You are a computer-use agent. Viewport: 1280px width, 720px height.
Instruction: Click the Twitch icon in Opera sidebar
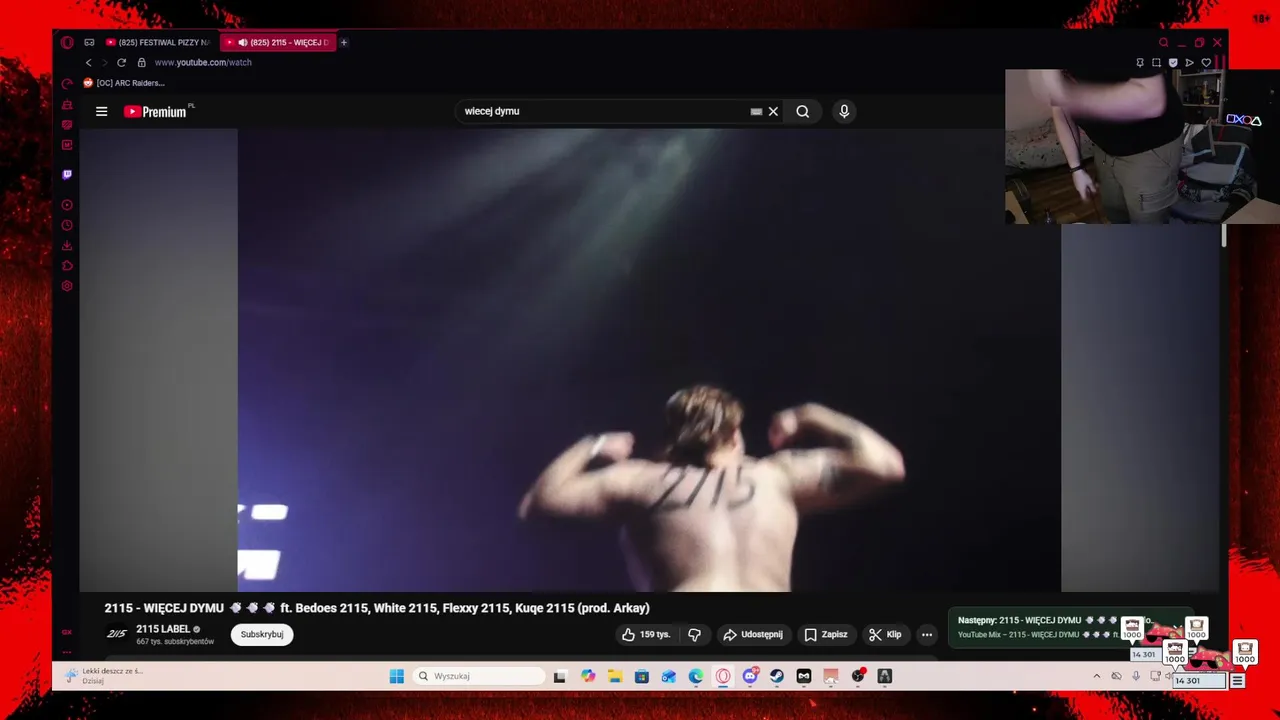(67, 174)
